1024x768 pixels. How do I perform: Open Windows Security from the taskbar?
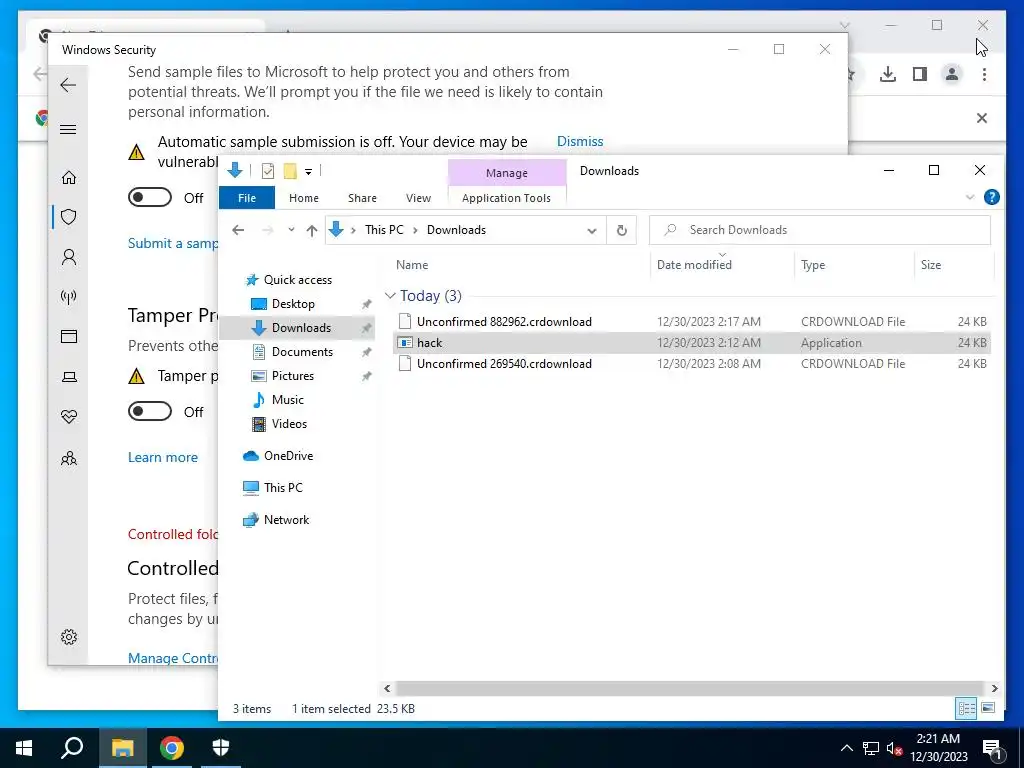coord(221,748)
